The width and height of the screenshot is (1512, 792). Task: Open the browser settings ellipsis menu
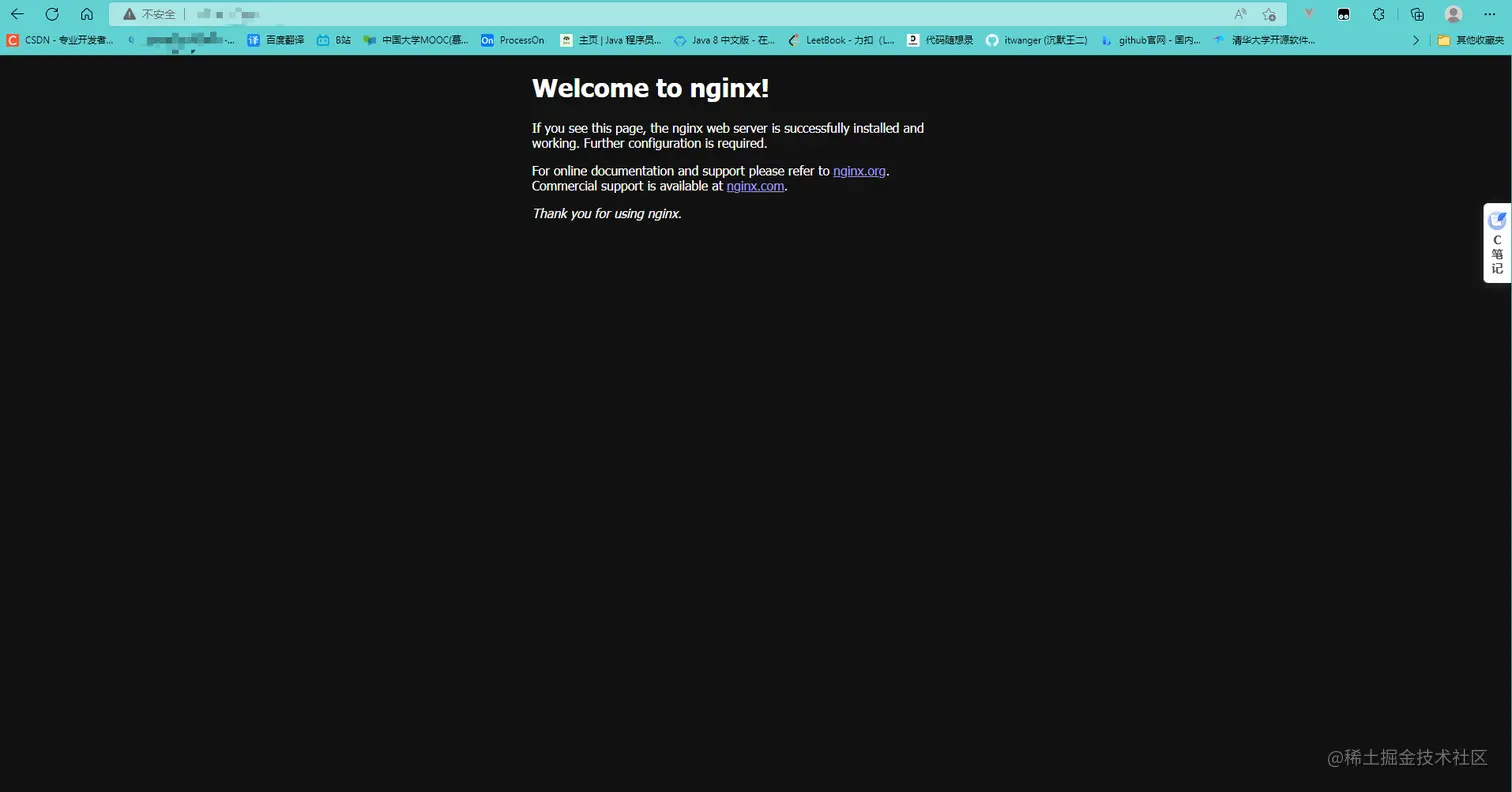[1489, 14]
